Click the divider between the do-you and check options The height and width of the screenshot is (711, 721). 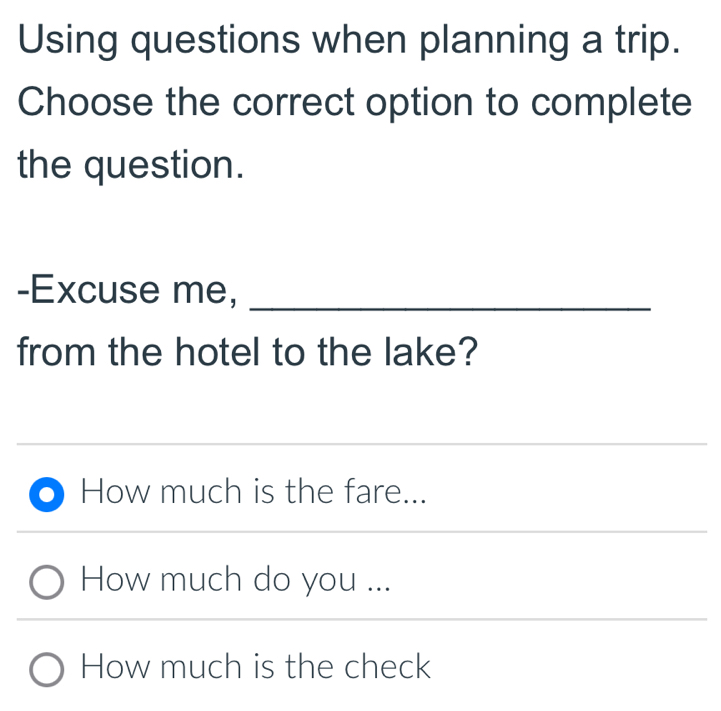coord(360,620)
